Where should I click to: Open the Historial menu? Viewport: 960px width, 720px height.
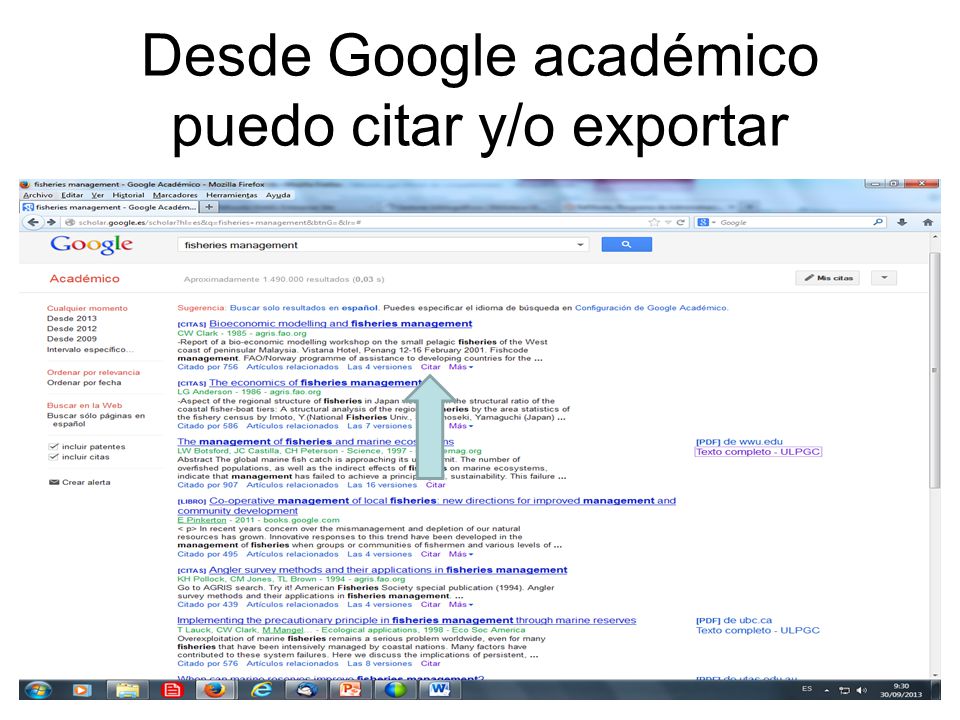[x=128, y=195]
